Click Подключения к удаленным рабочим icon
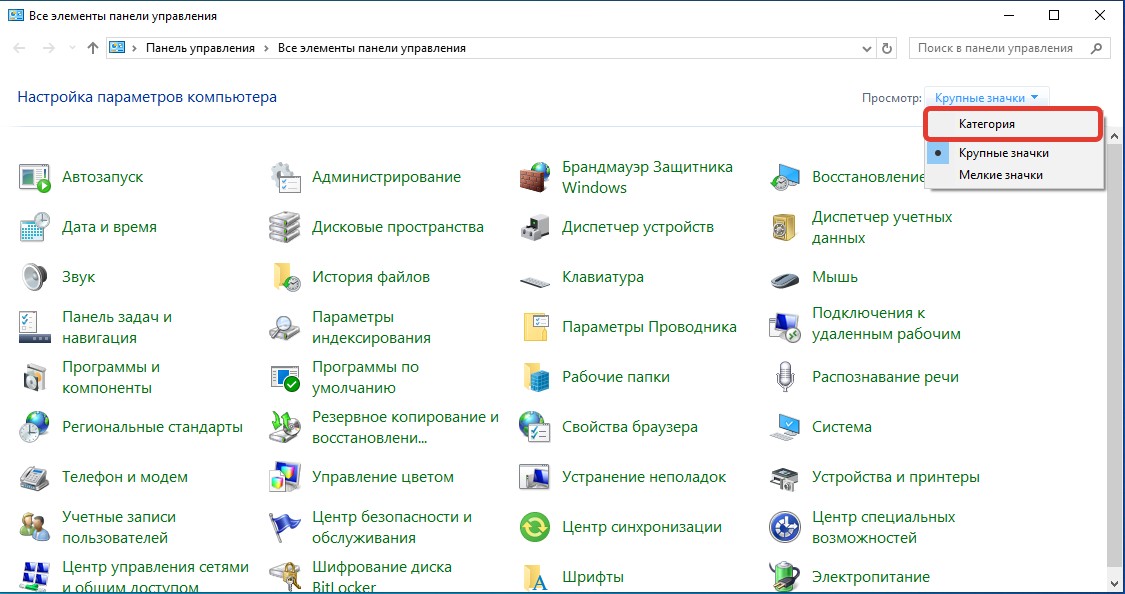Image resolution: width=1125 pixels, height=594 pixels. click(784, 327)
